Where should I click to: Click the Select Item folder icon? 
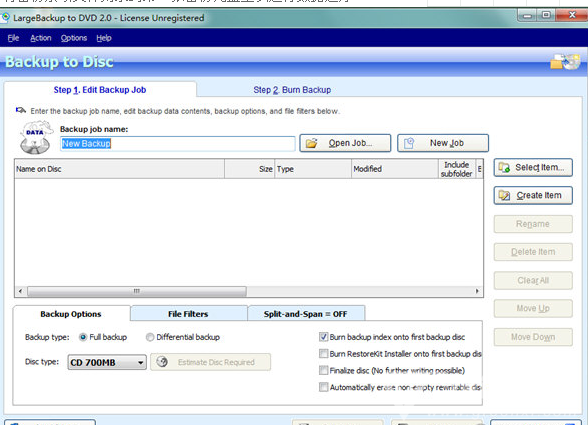click(504, 167)
